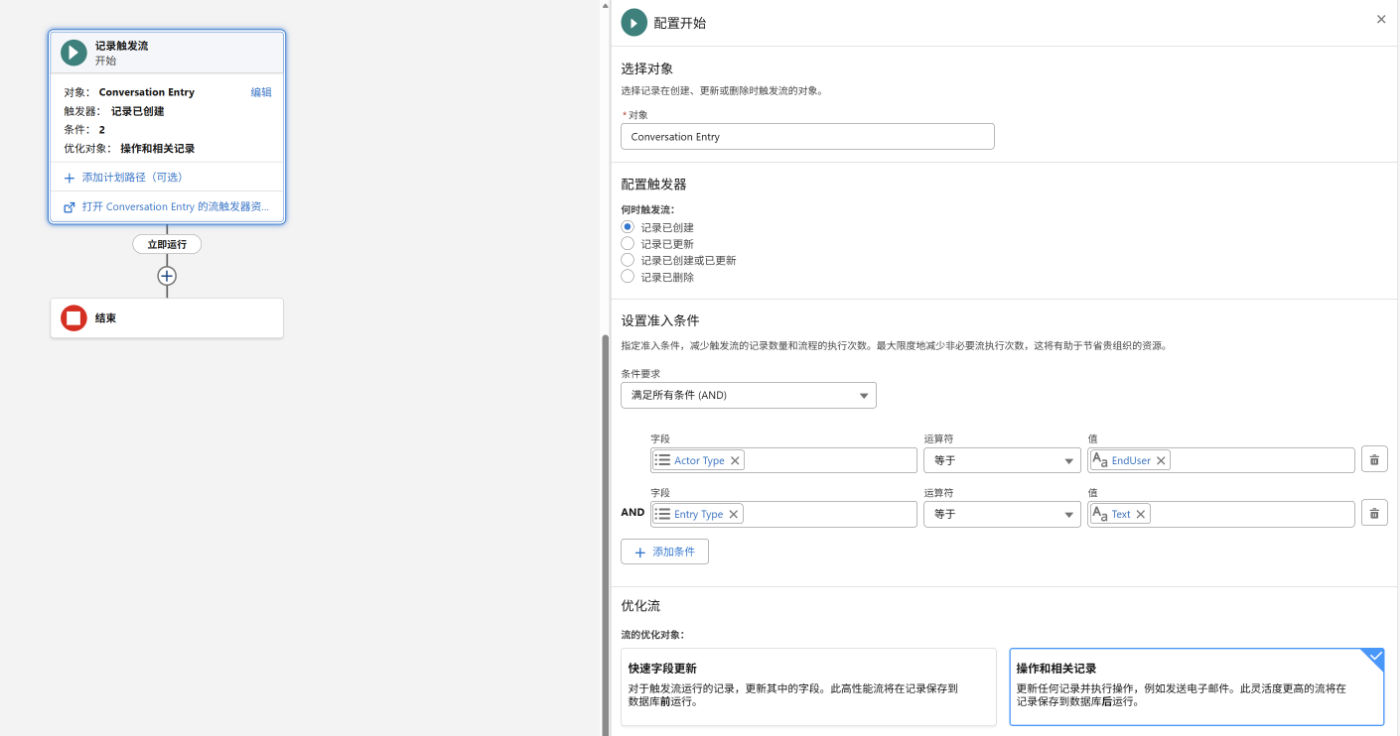This screenshot has width=1400, height=736.
Task: Click the 编辑 link in start node
Action: tap(261, 92)
